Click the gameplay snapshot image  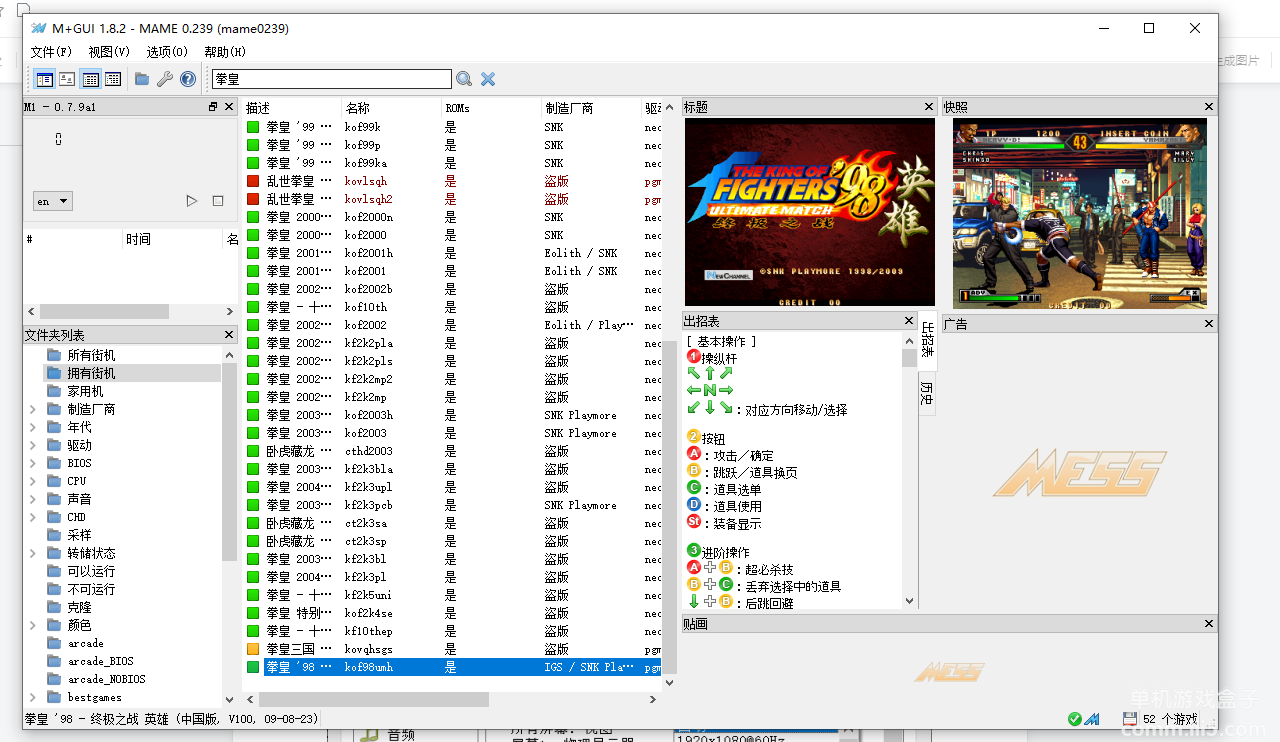pyautogui.click(x=1079, y=212)
